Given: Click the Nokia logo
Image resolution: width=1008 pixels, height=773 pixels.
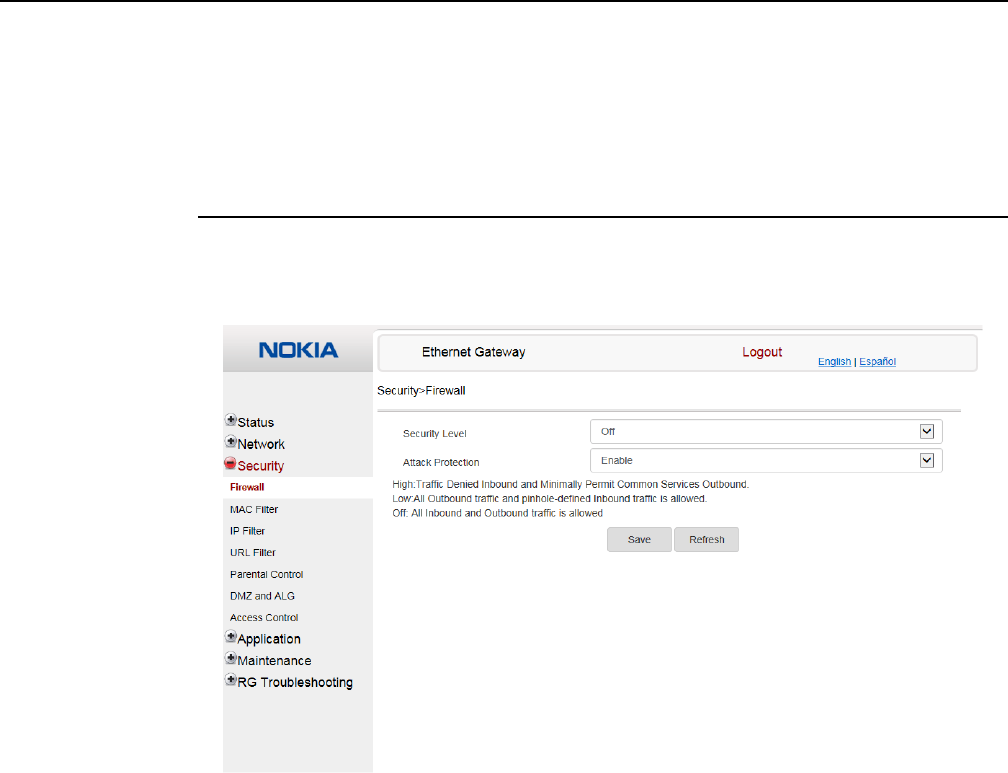Looking at the screenshot, I should pyautogui.click(x=298, y=351).
